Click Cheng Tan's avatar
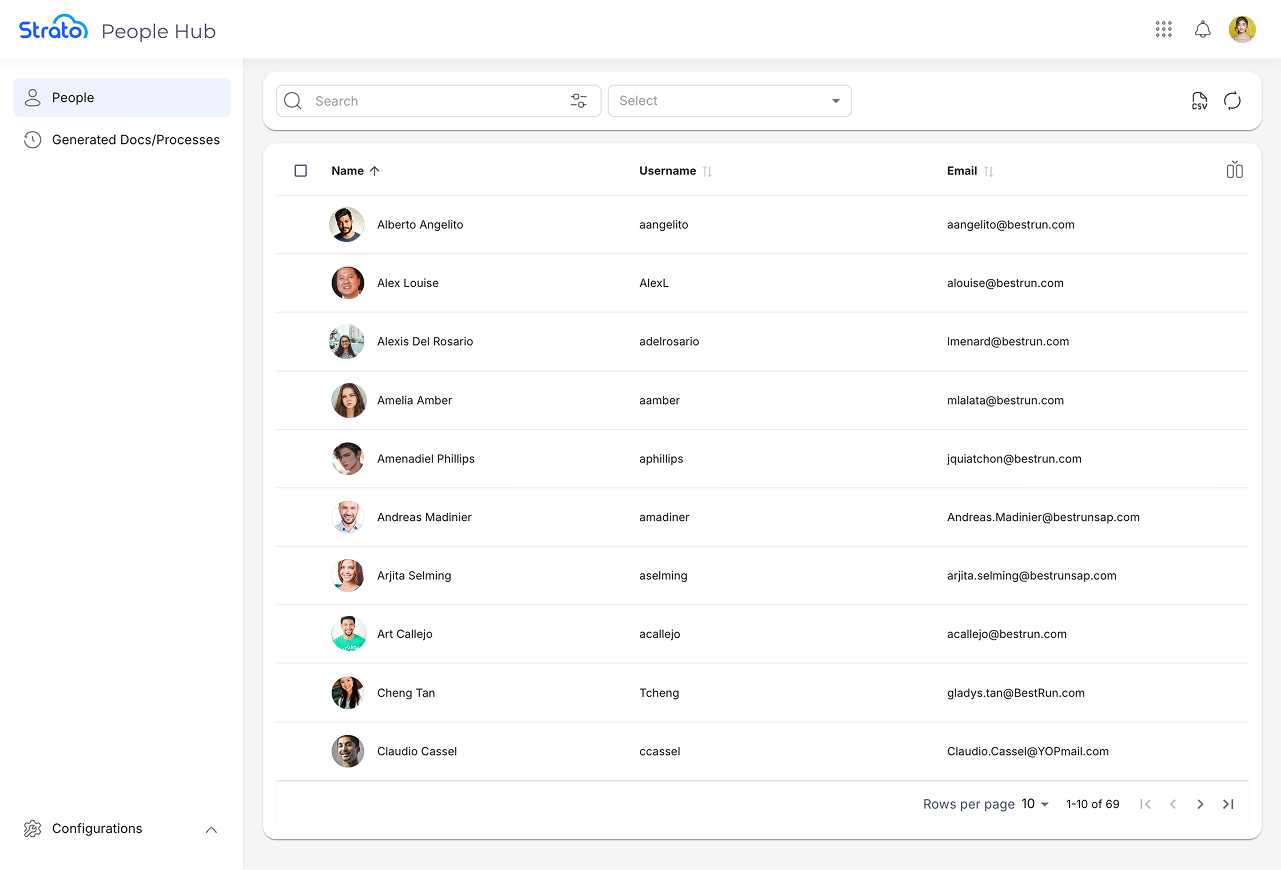 tap(347, 693)
